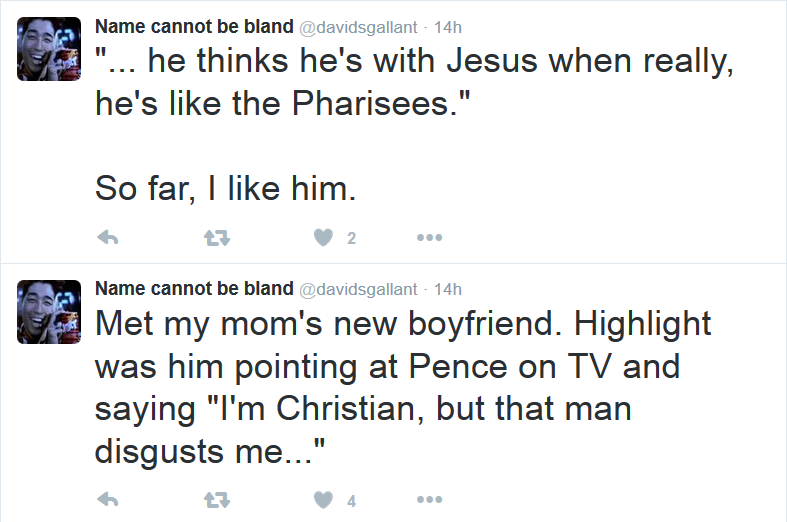Open second tweet's profile avatar
Screen dimensions: 787x522
click(49, 312)
